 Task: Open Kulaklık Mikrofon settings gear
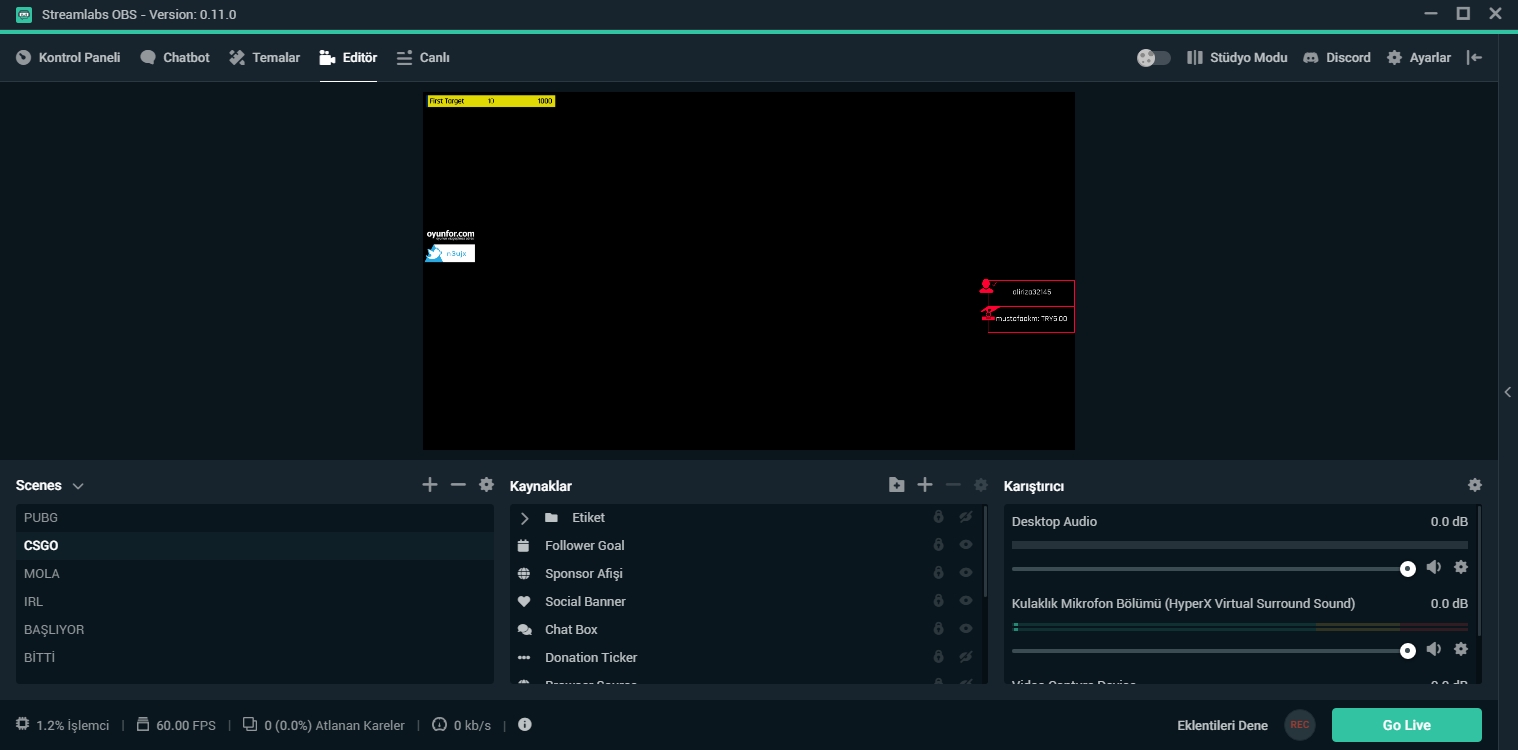(x=1461, y=649)
